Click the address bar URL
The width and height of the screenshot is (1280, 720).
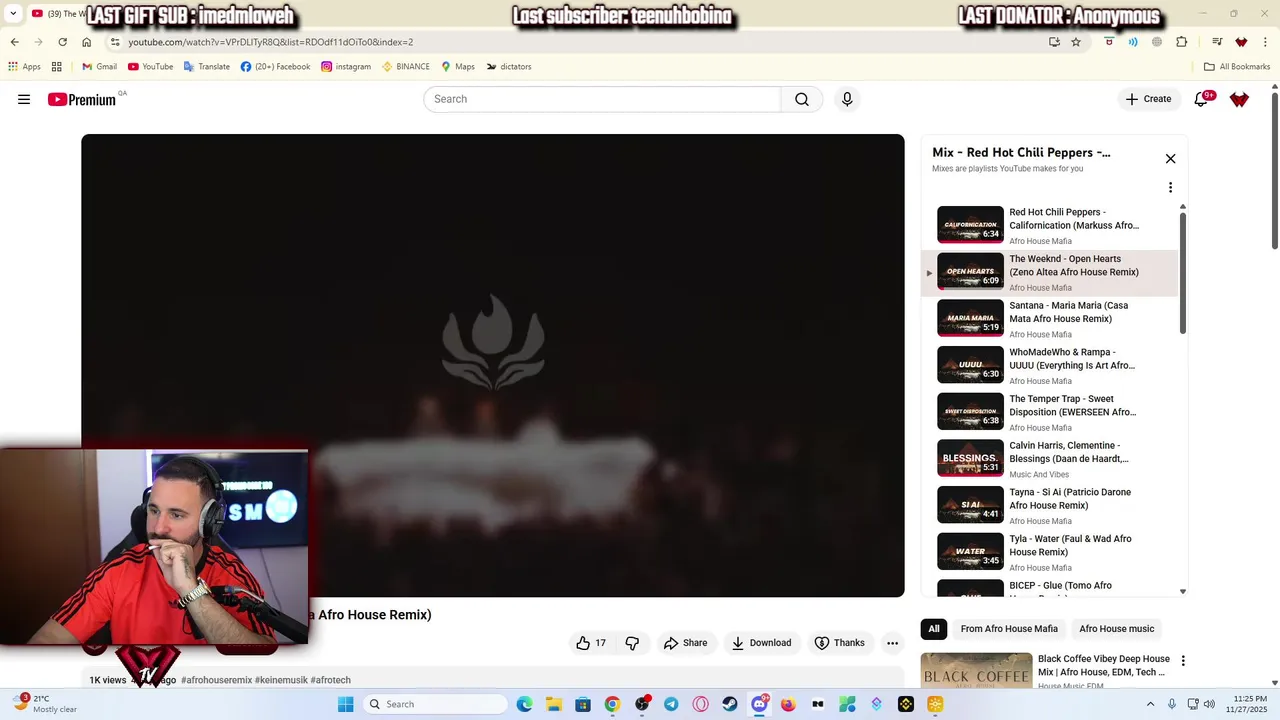coord(270,42)
